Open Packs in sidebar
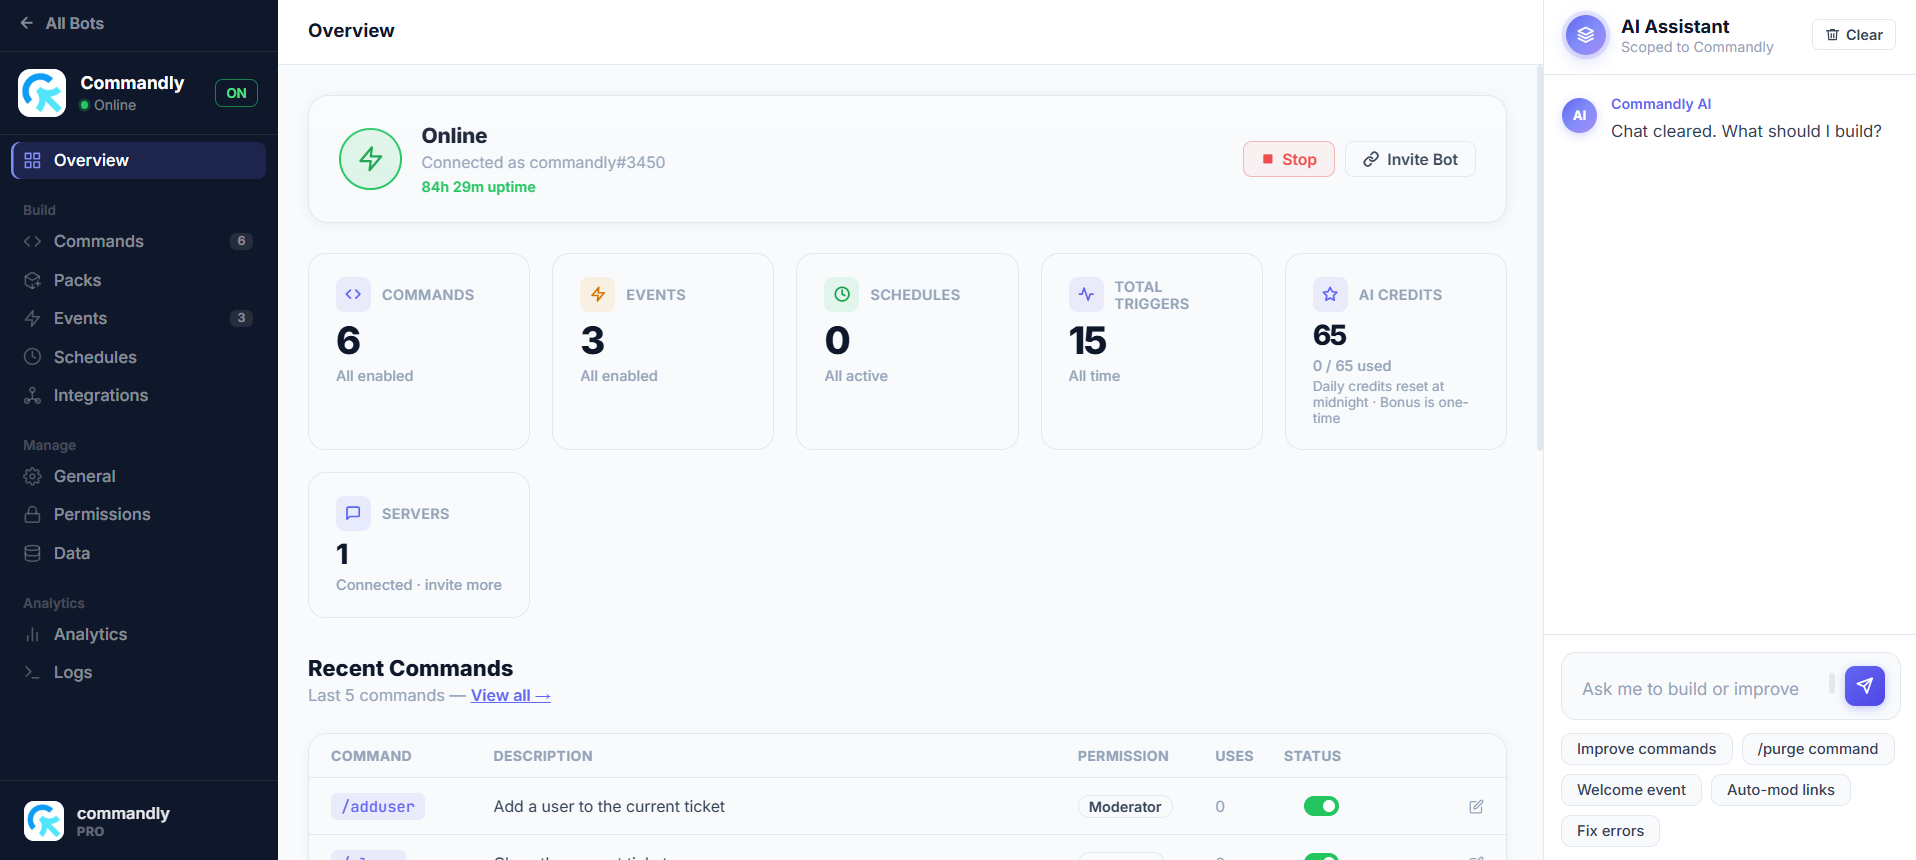This screenshot has height=860, width=1916. tap(139, 280)
